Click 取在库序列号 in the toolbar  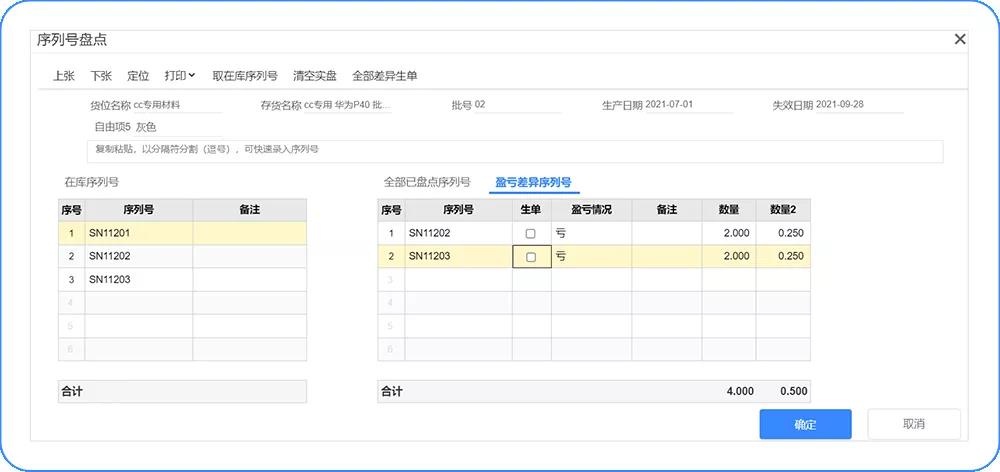coord(245,76)
